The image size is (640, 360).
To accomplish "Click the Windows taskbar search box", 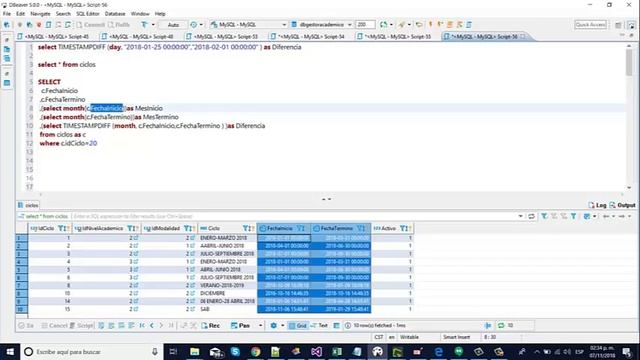I will (92, 351).
